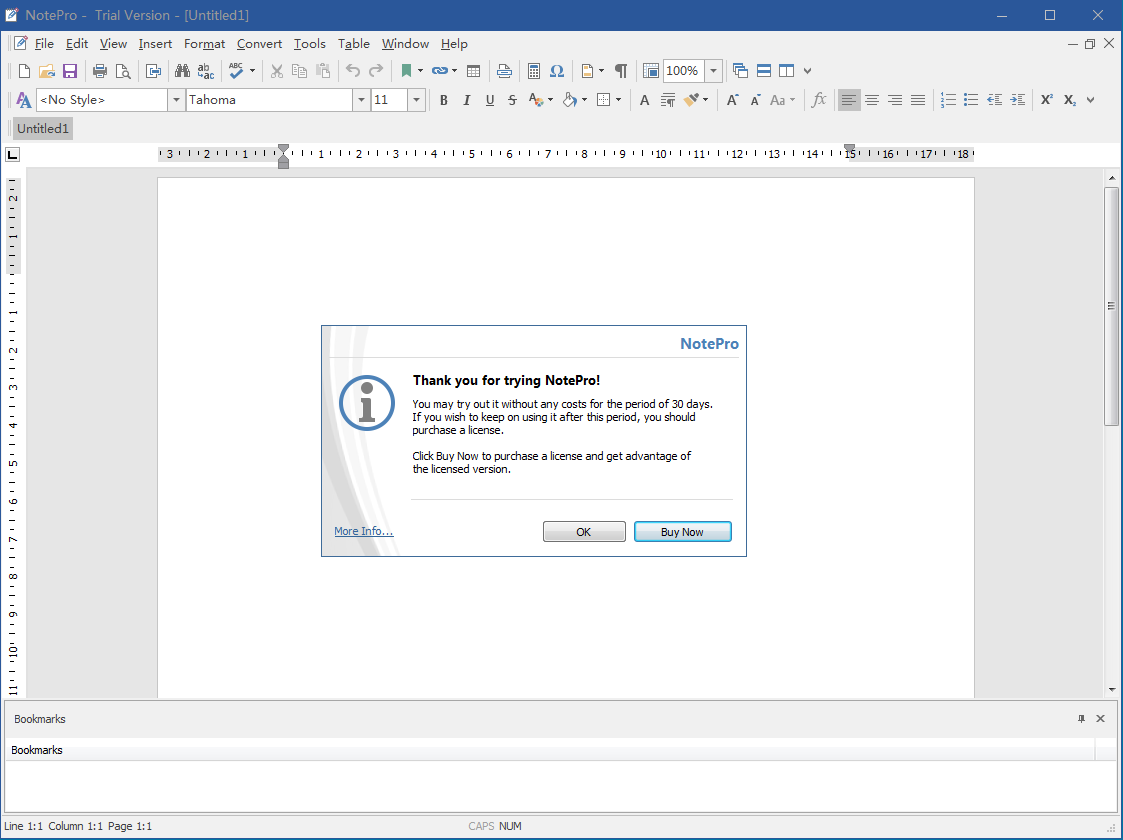Open the Find binoculars tool
The width and height of the screenshot is (1123, 840).
182,71
